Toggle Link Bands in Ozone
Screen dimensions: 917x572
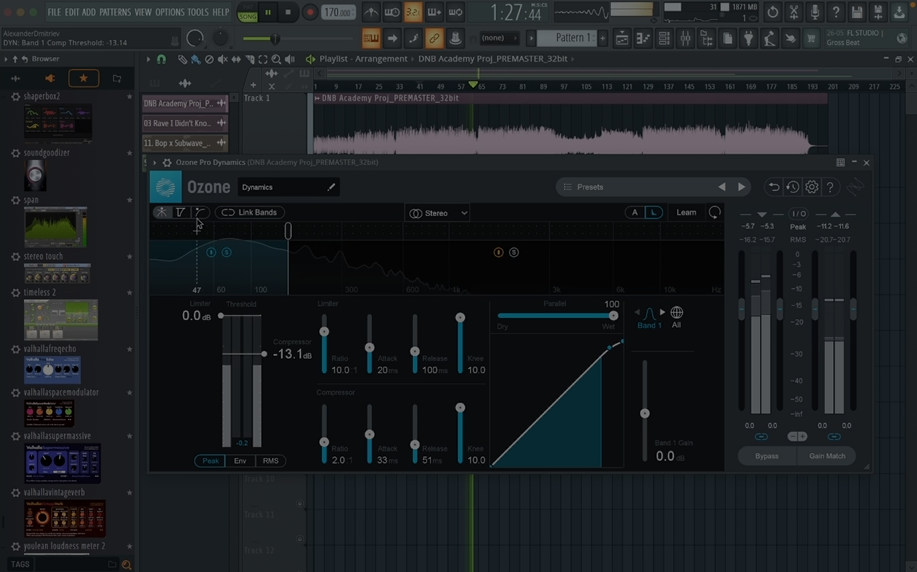[250, 212]
